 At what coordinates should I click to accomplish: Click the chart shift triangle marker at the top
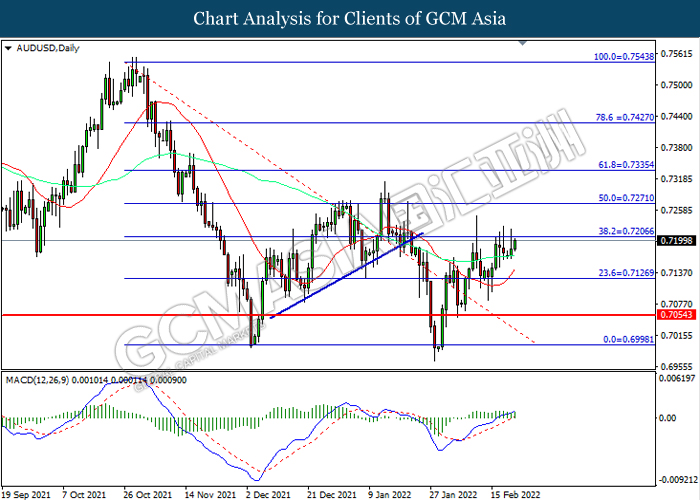click(x=523, y=43)
